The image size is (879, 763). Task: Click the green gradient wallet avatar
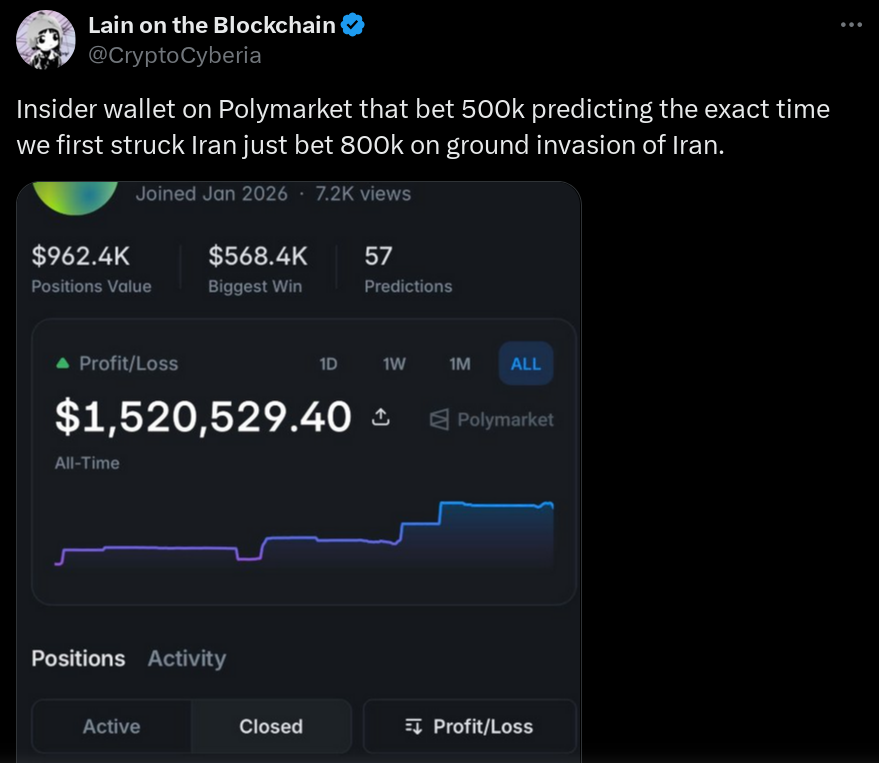point(75,197)
